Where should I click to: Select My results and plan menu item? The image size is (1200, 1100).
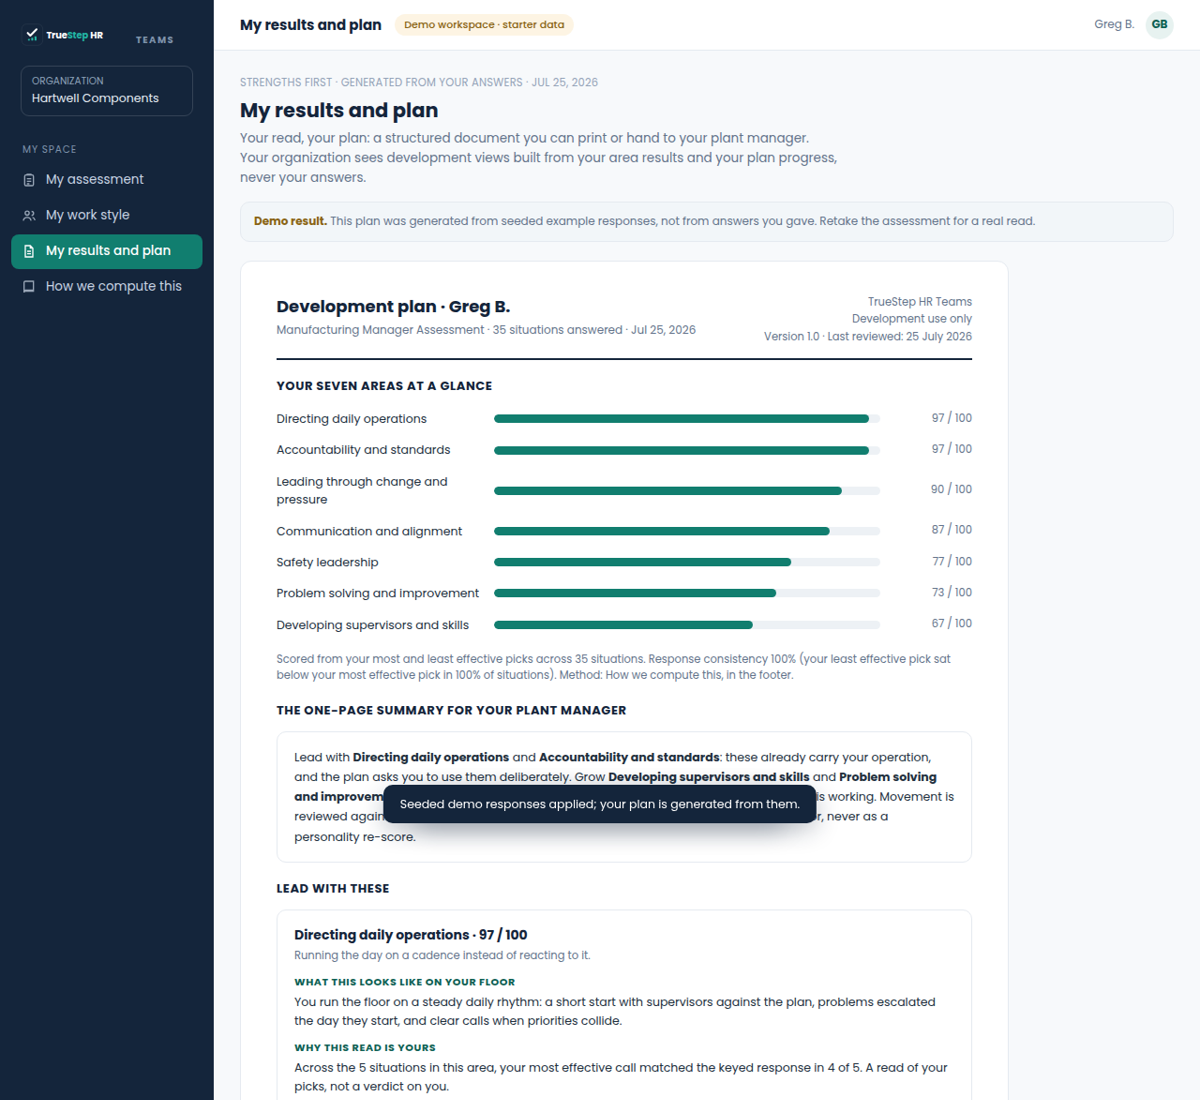coord(106,251)
